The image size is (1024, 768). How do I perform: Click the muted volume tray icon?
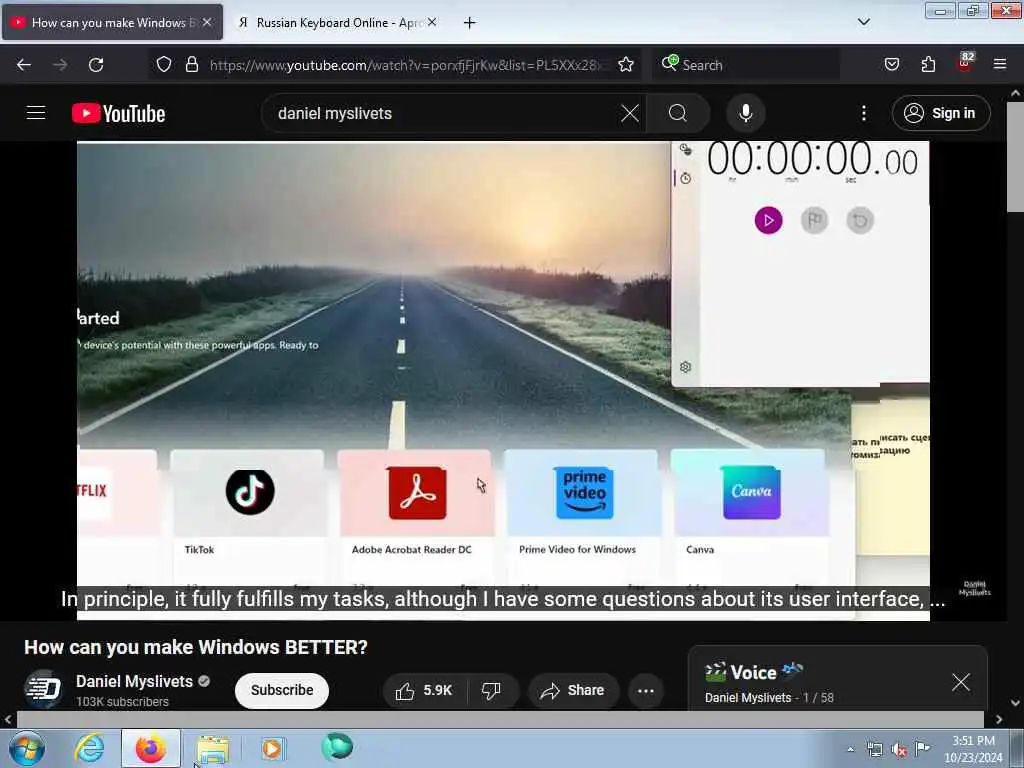(899, 750)
